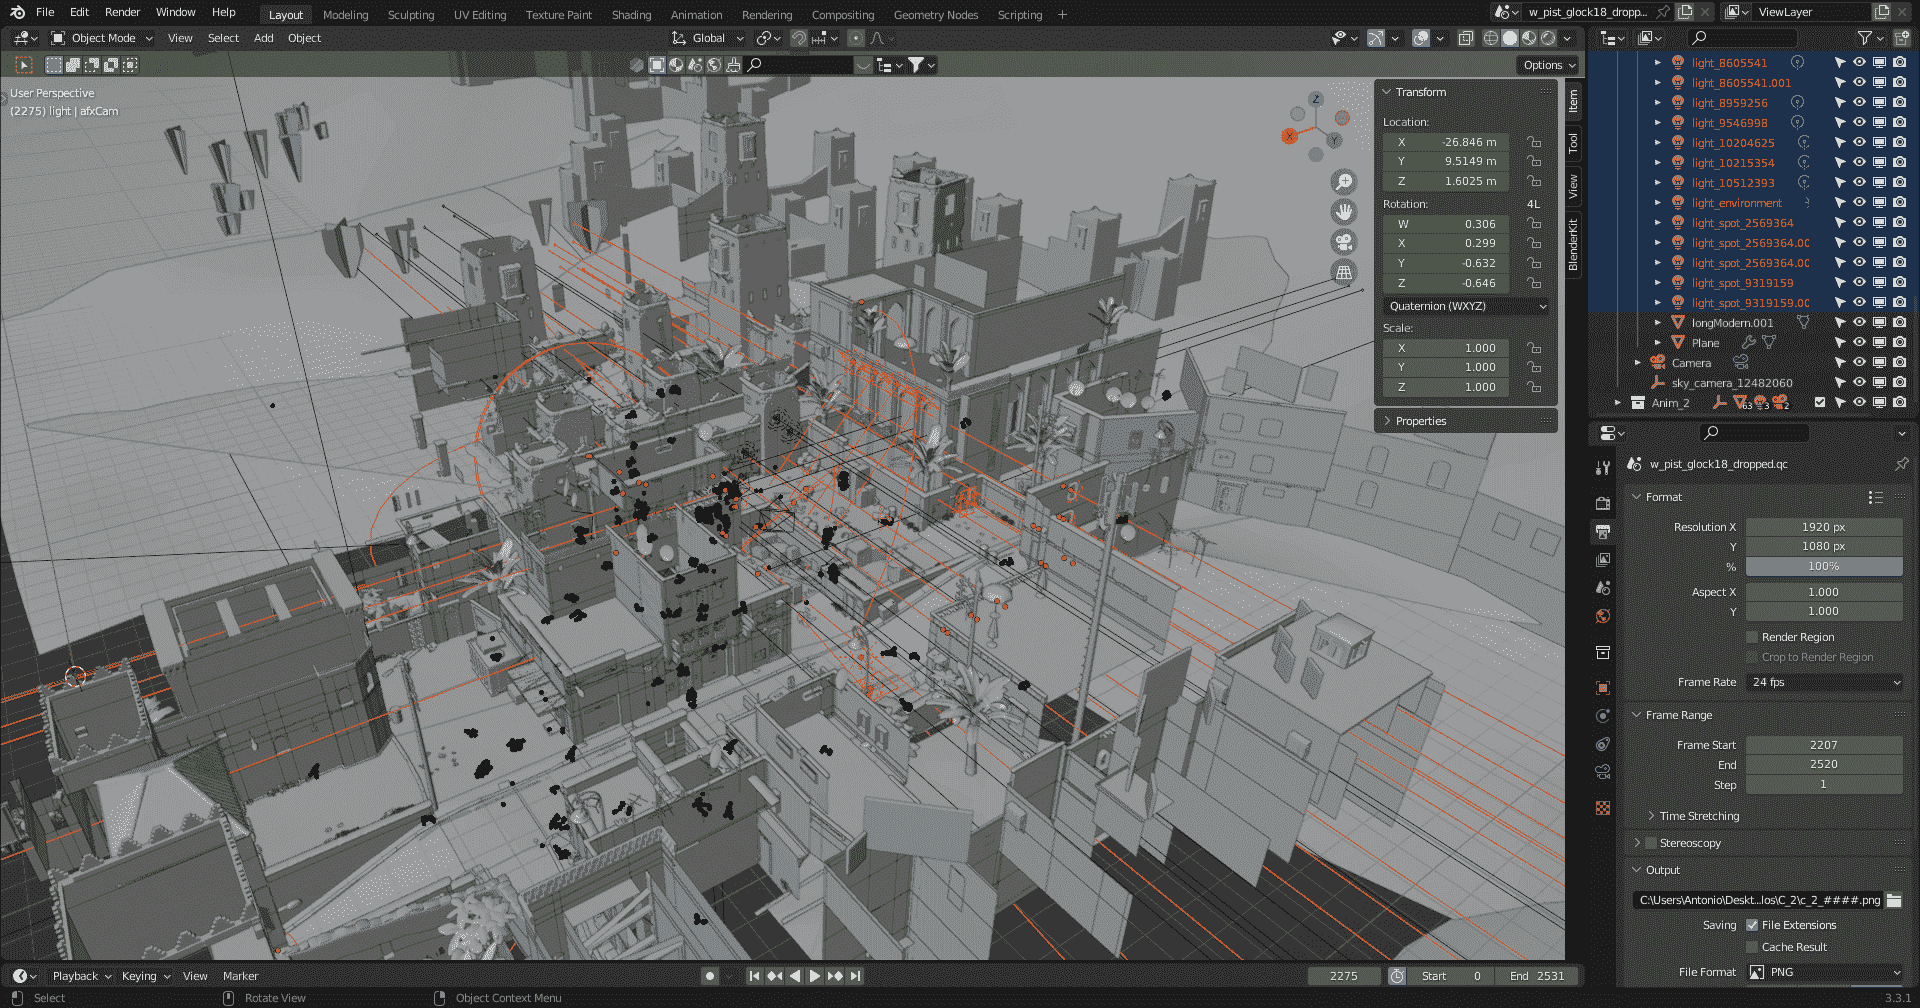Viewport: 1920px width, 1008px height.
Task: Uncheck File Extensions saving option
Action: [1752, 925]
